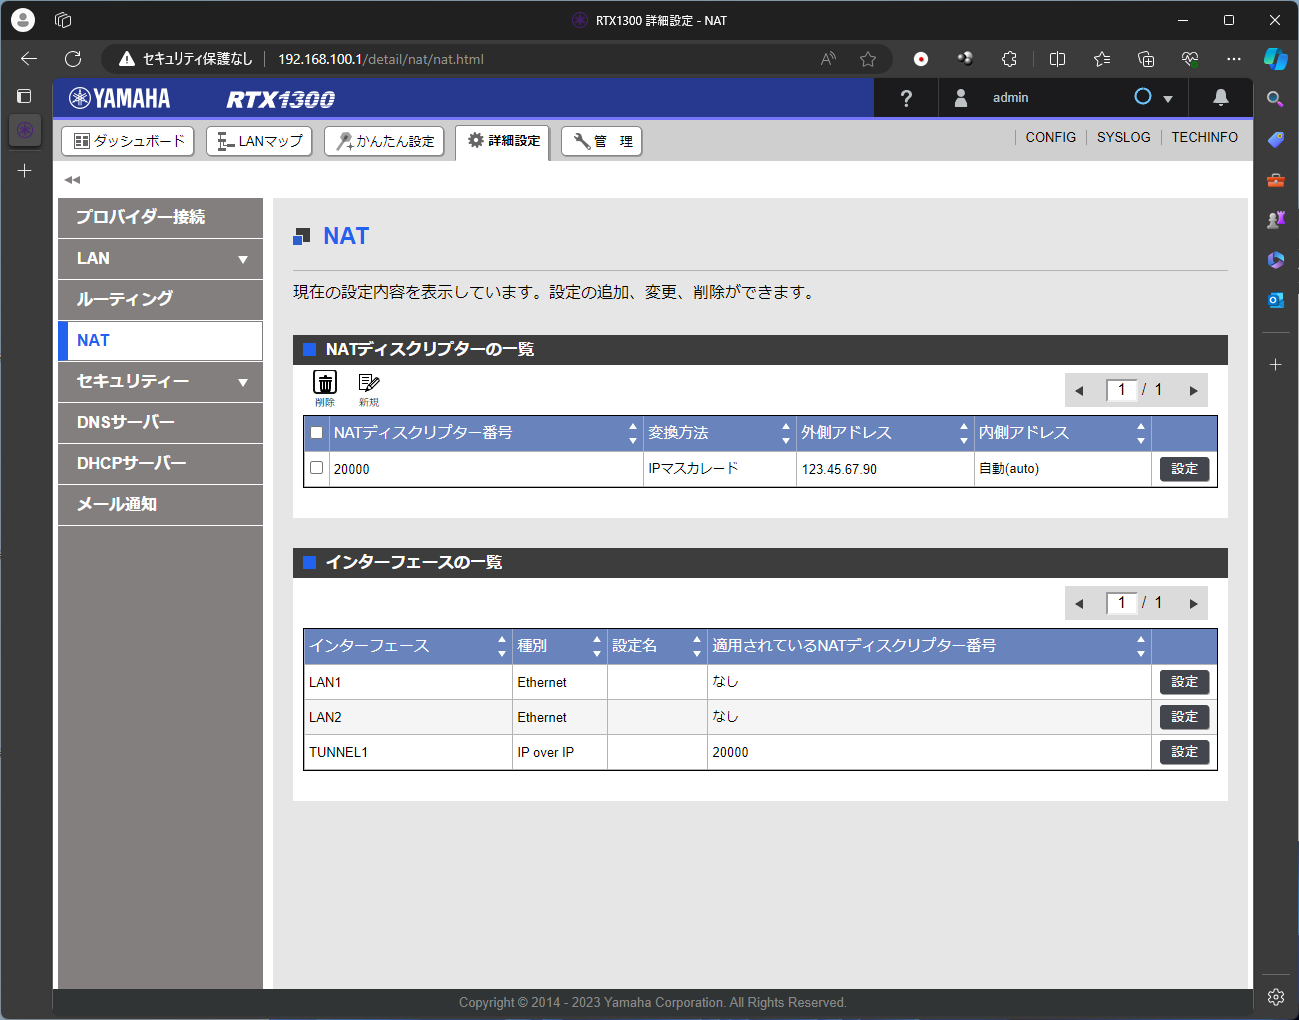Expand the LAN menu in sidebar

coord(242,259)
